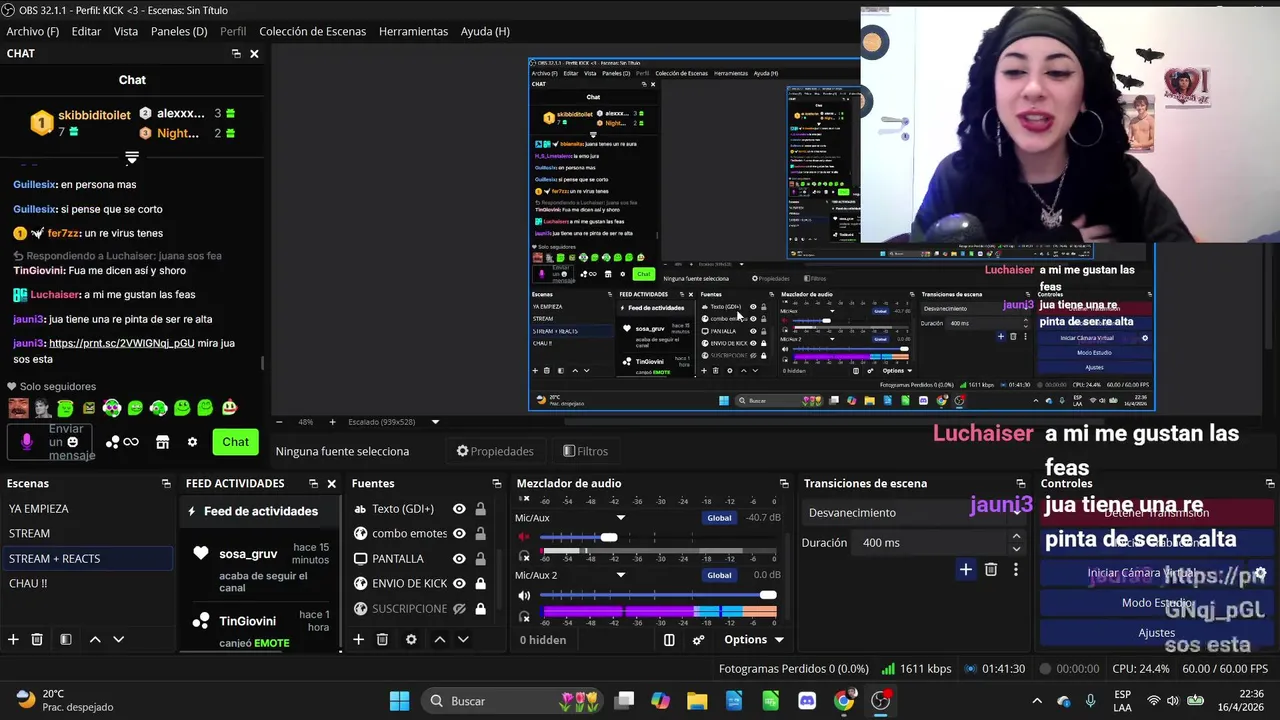Move scene down with arrow

118,639
